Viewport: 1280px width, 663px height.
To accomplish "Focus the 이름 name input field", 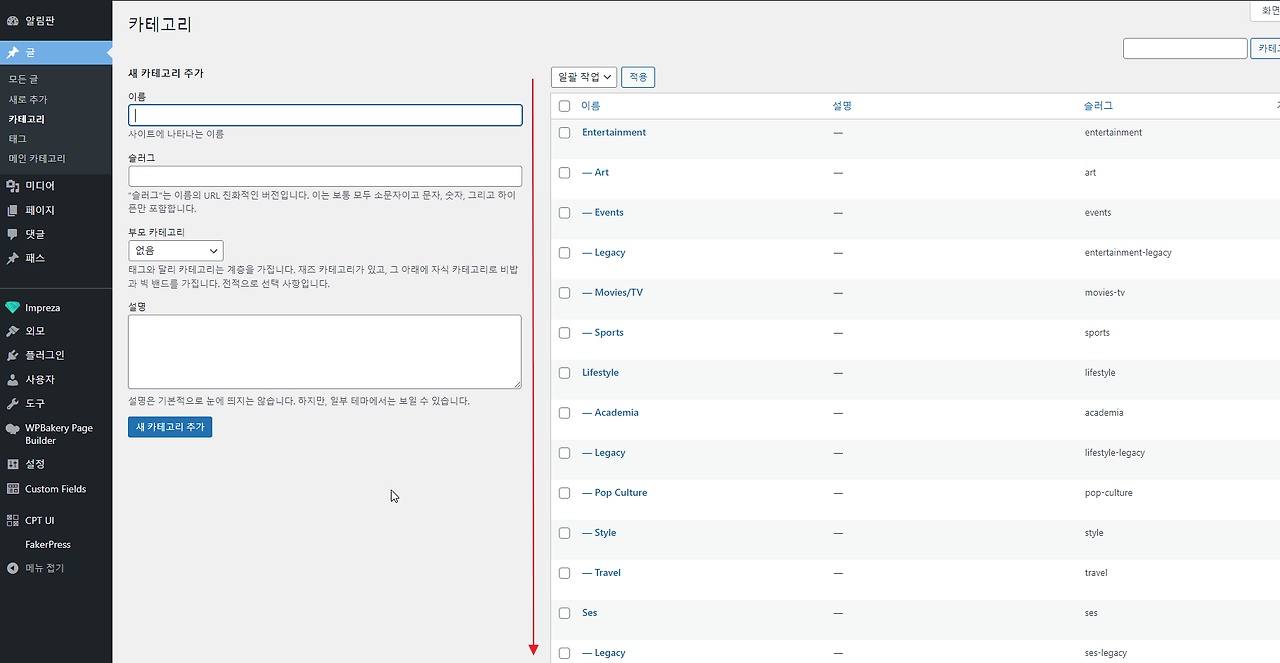I will tap(325, 115).
